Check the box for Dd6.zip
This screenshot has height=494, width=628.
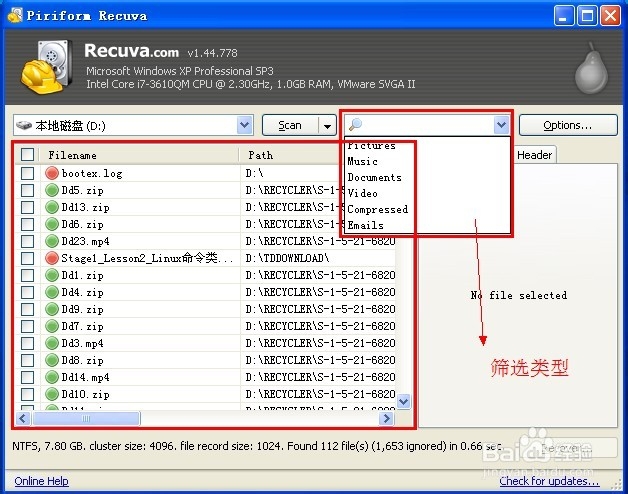(27, 224)
